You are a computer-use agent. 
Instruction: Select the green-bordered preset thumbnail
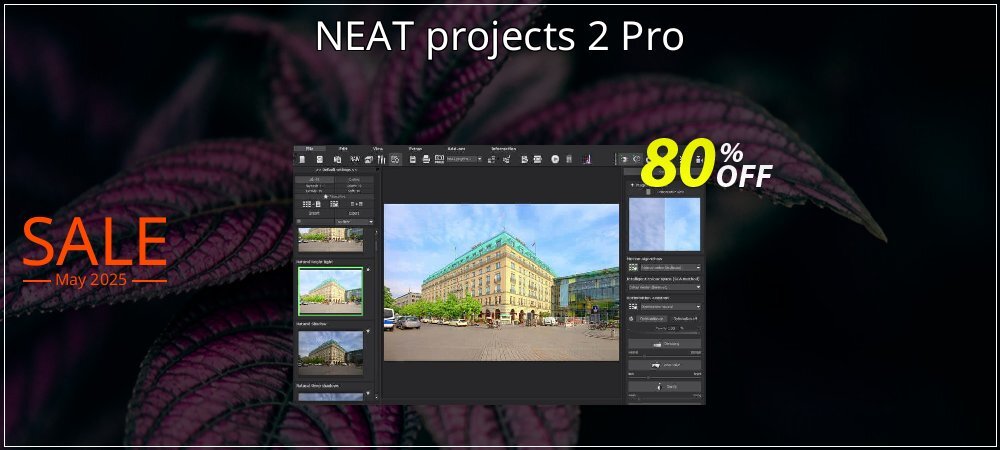point(330,291)
